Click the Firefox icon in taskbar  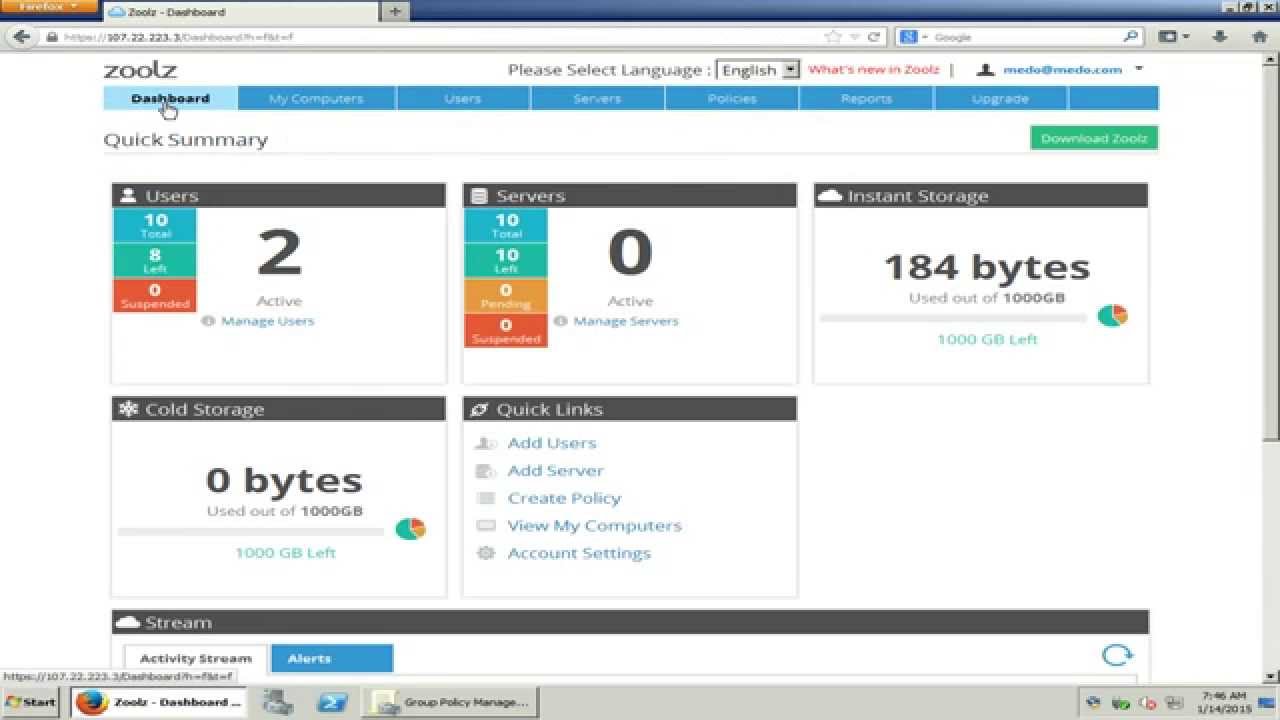[x=92, y=702]
